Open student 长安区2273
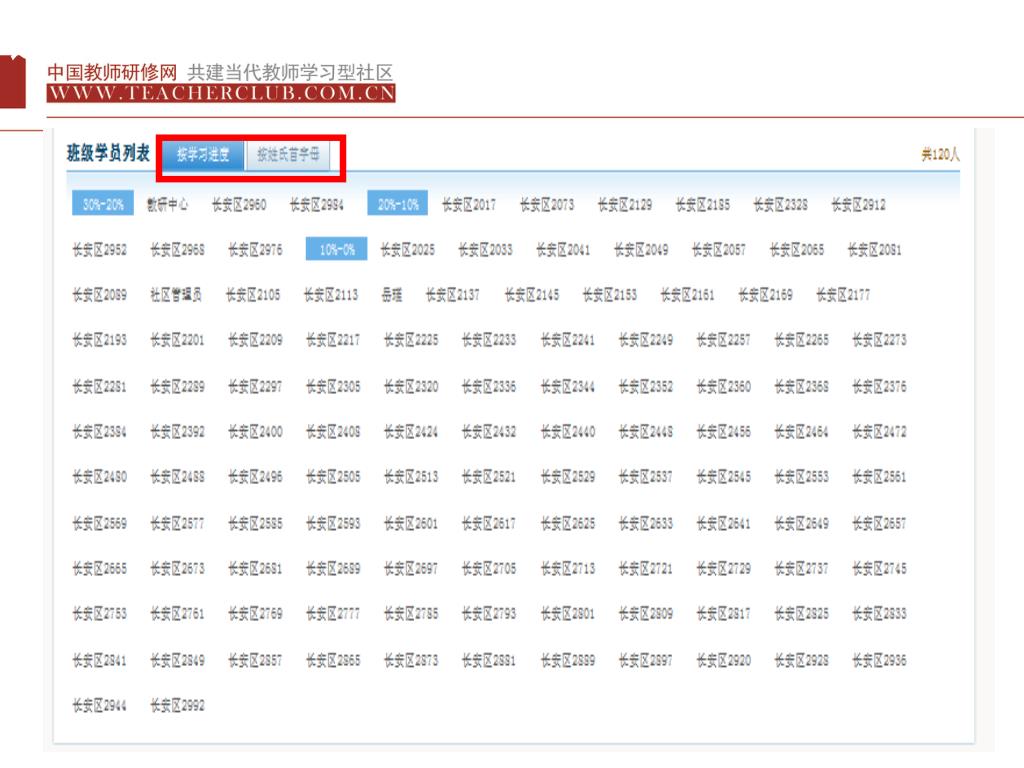Image resolution: width=1024 pixels, height=768 pixels. (879, 340)
